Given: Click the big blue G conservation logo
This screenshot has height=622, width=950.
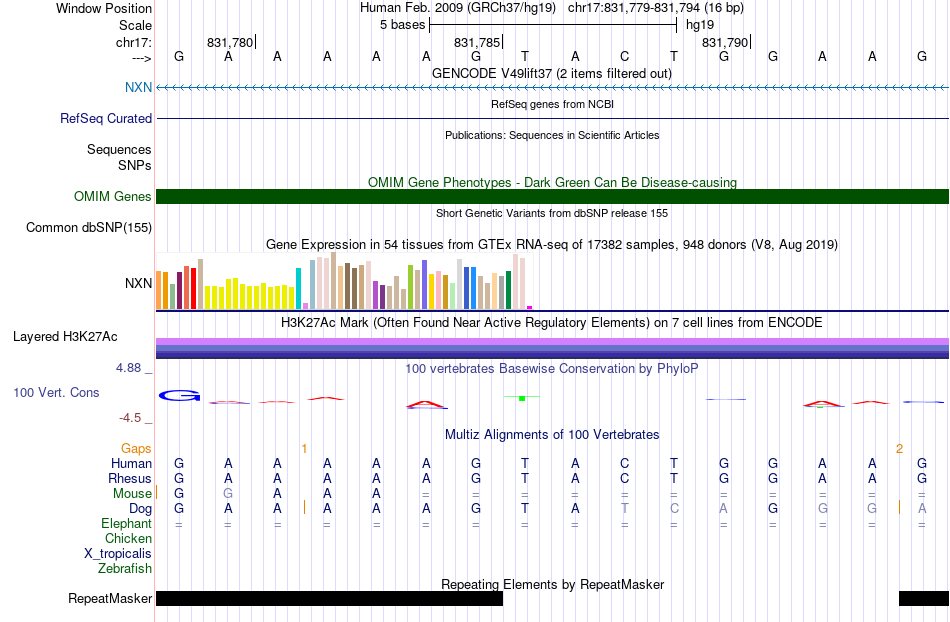Looking at the screenshot, I should (179, 395).
